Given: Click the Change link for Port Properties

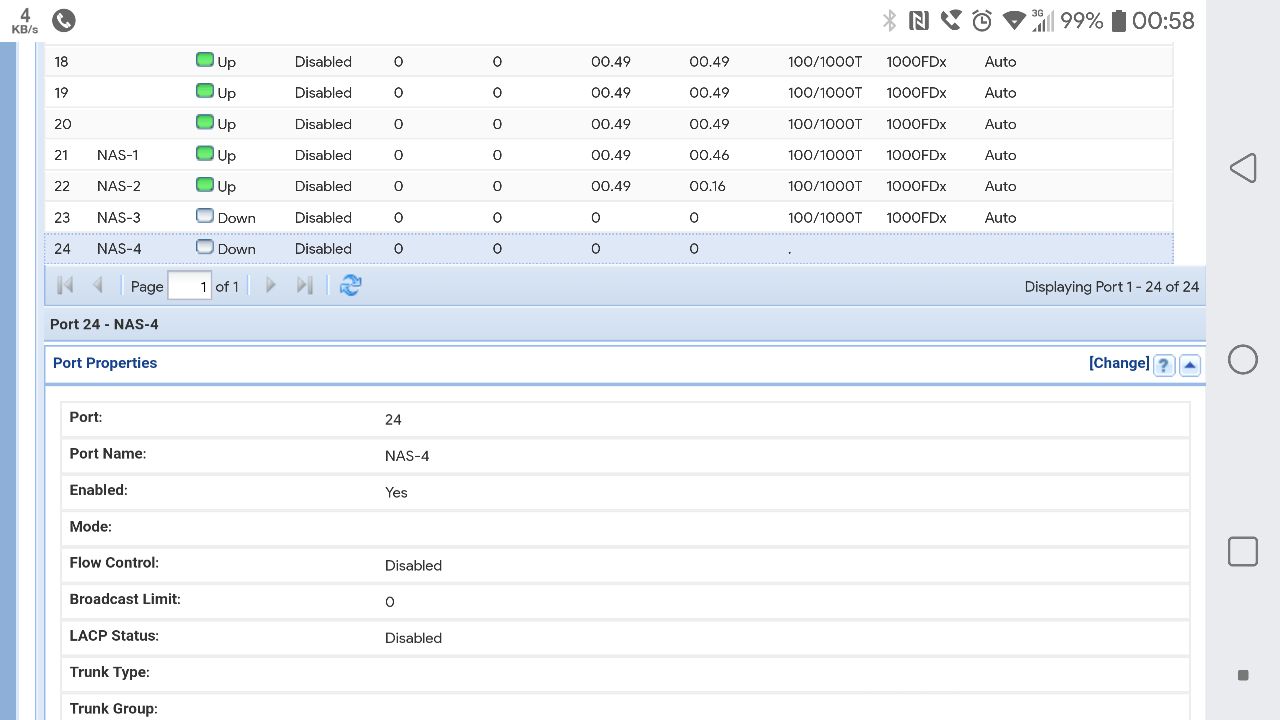Looking at the screenshot, I should pos(1119,363).
